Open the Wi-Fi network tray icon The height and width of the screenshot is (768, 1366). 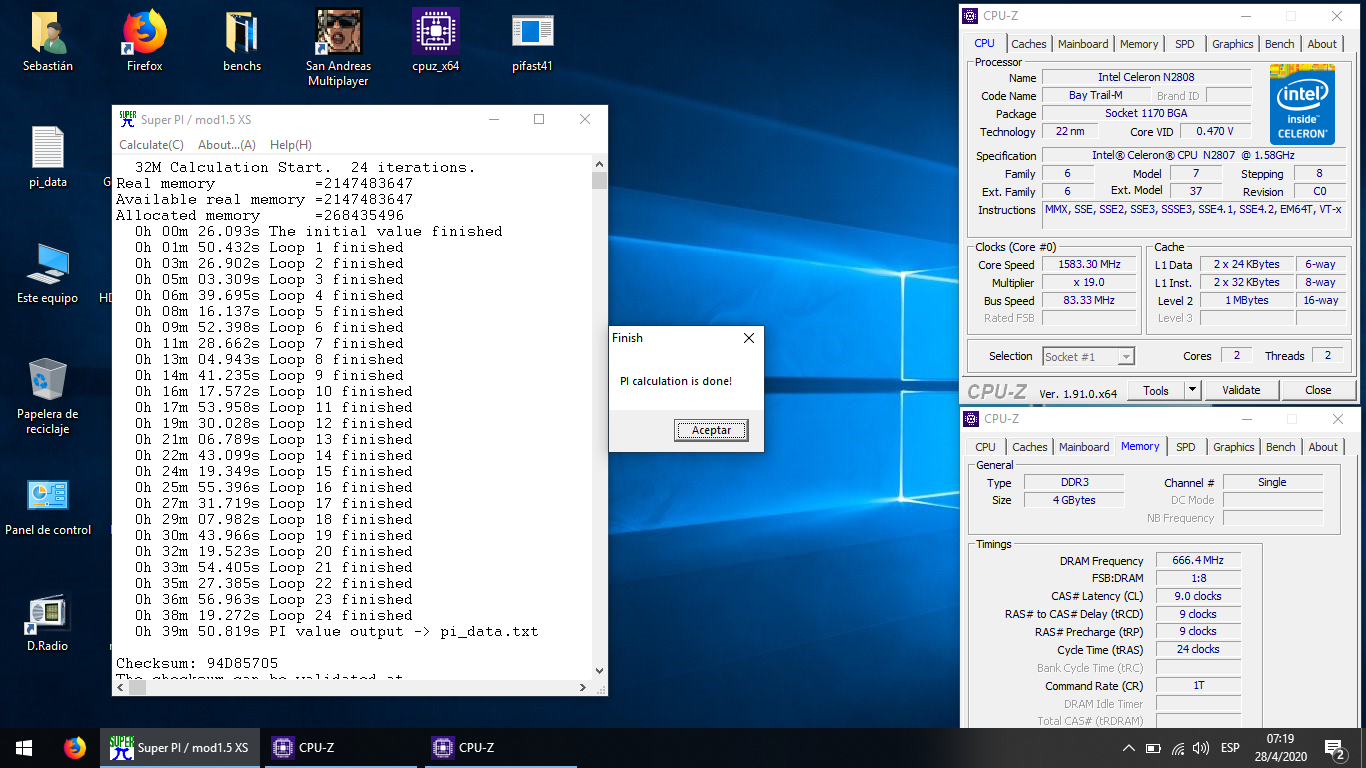click(1177, 748)
